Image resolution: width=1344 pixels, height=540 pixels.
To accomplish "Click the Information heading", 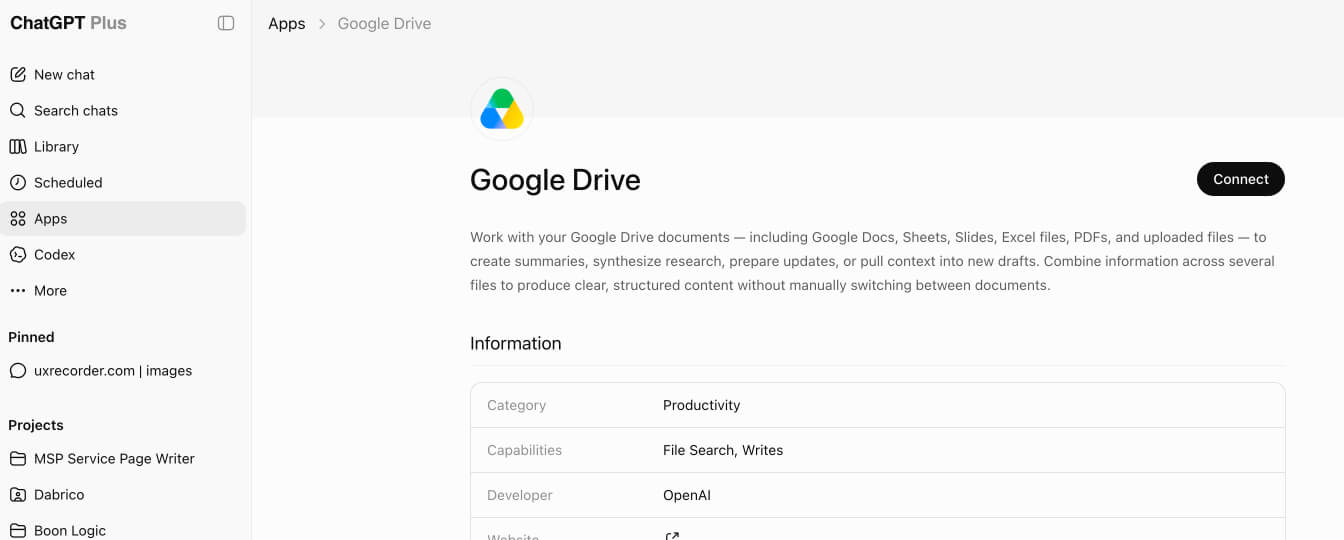I will tap(516, 343).
